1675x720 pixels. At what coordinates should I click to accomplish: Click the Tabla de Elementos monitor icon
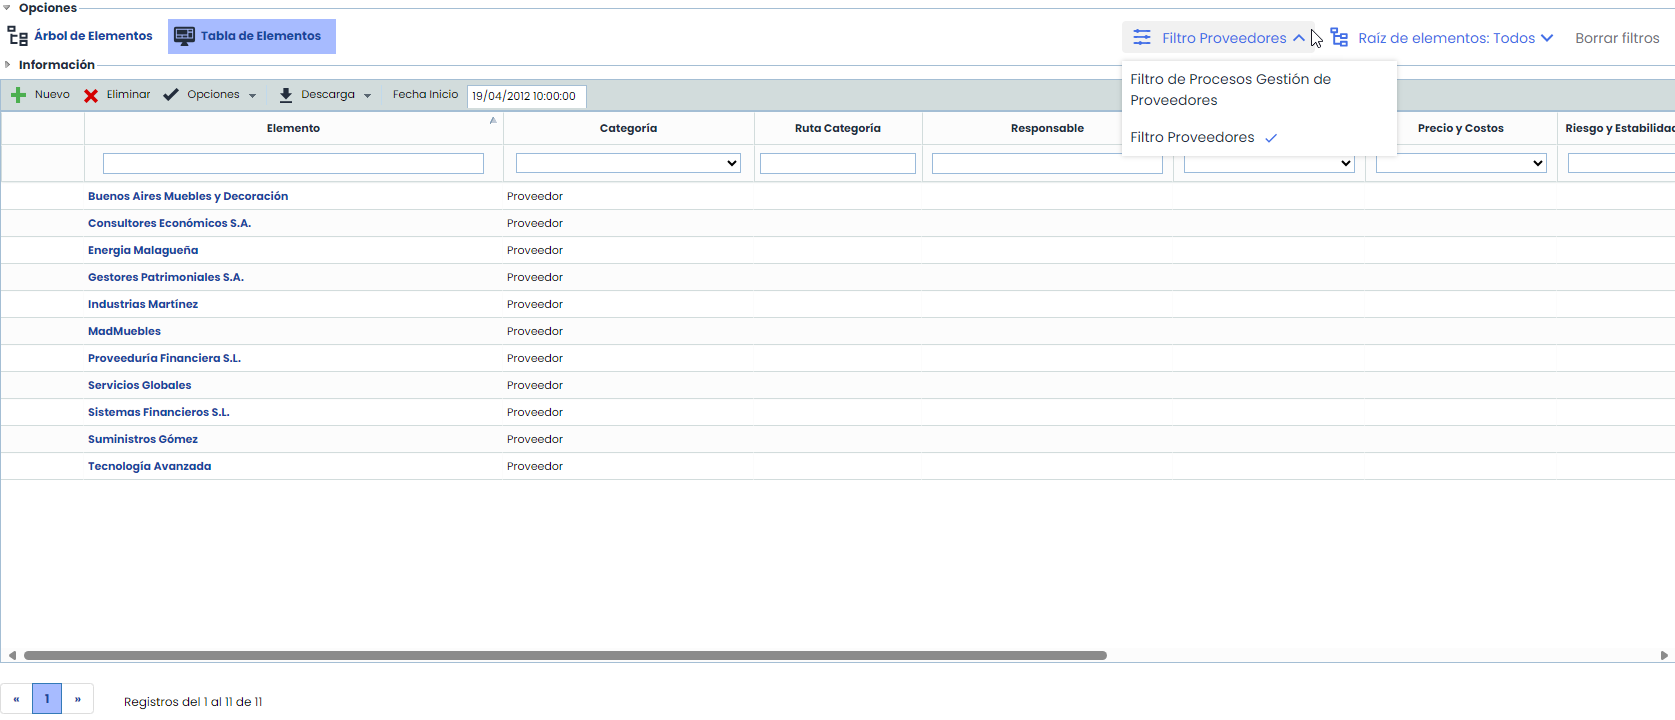point(185,36)
